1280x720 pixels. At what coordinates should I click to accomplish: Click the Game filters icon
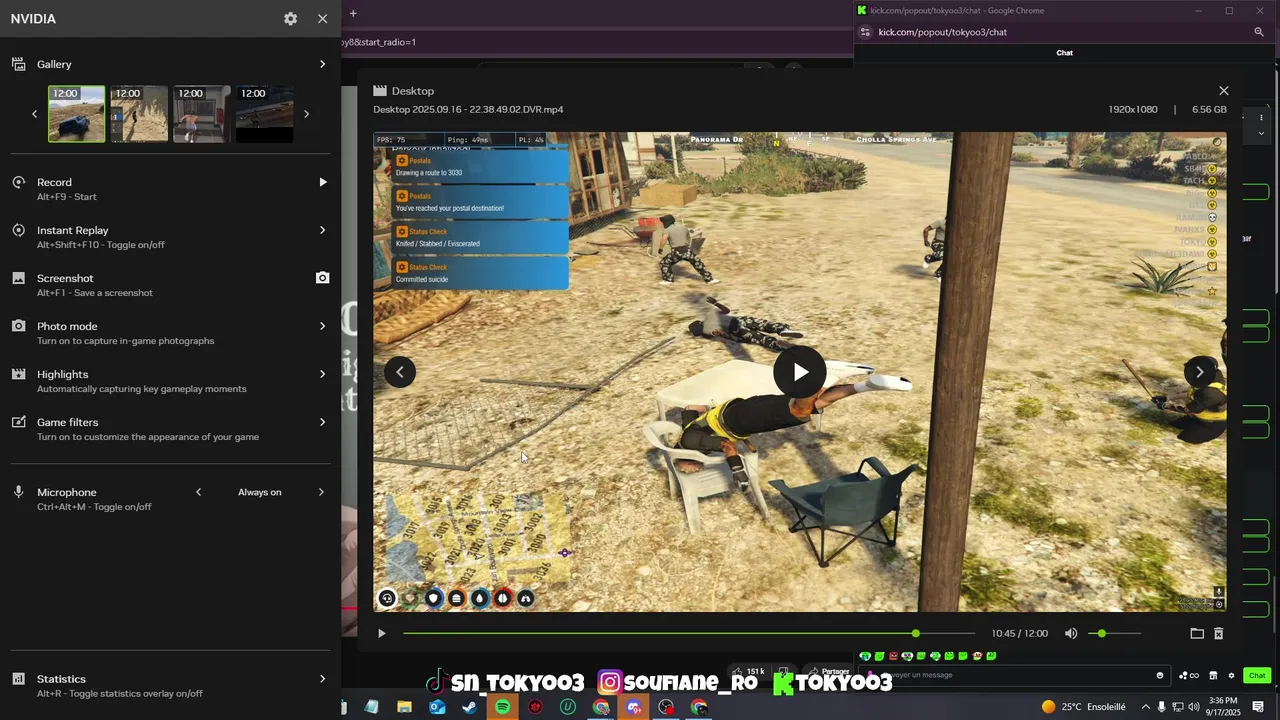18,422
